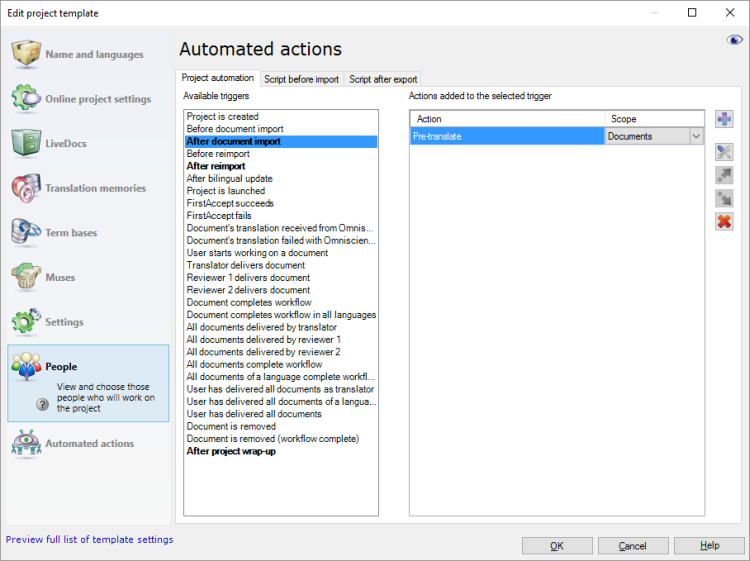This screenshot has height=561, width=750.
Task: Open Preview full list of template settings
Action: pos(89,540)
